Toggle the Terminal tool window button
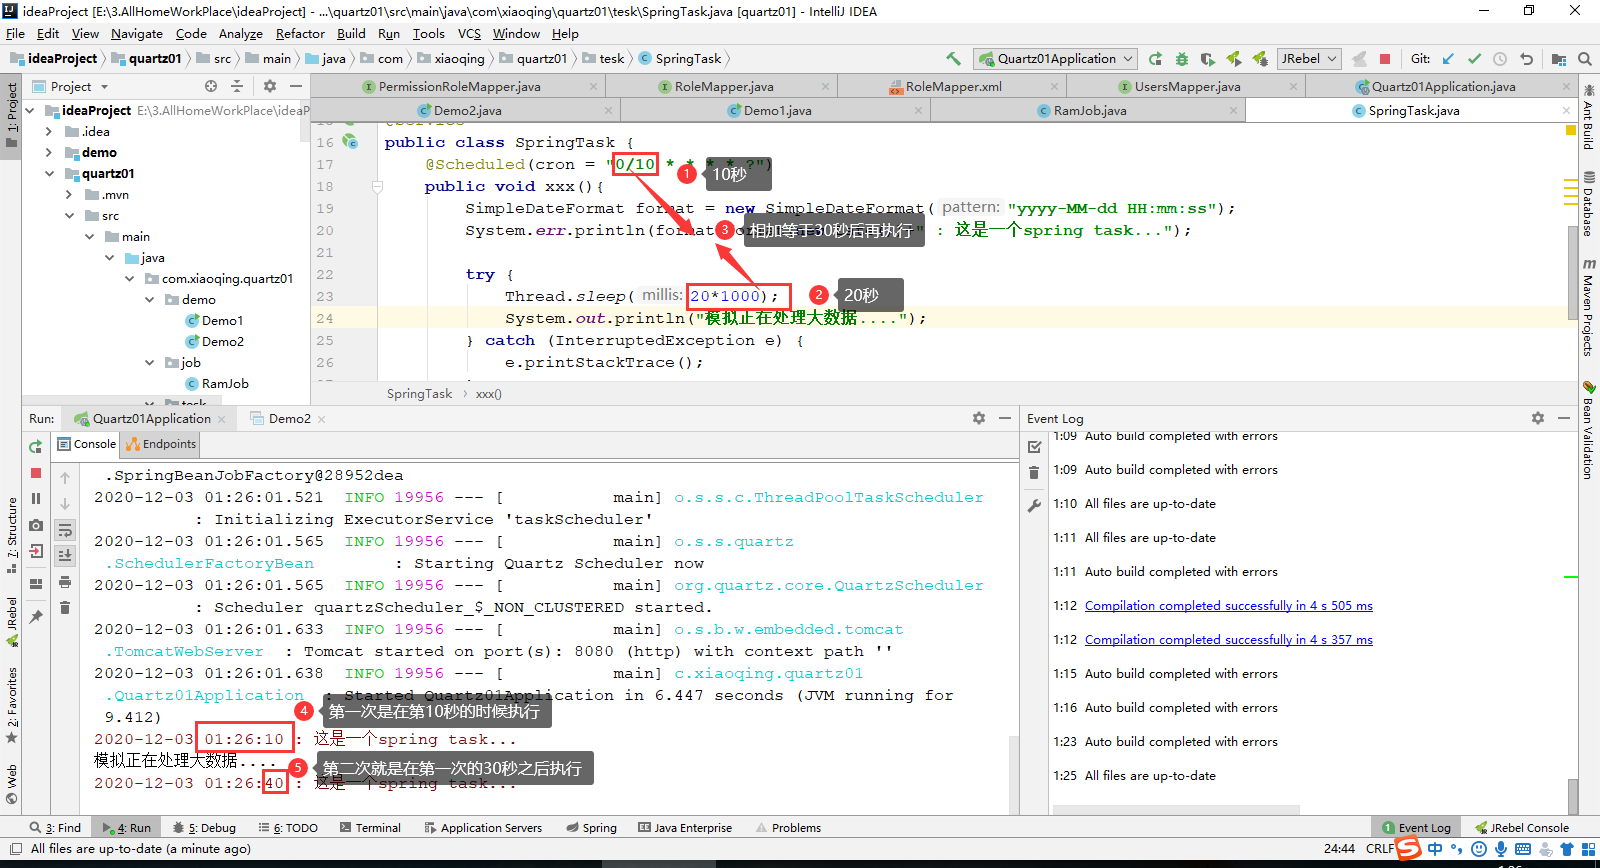1600x868 pixels. coord(370,828)
